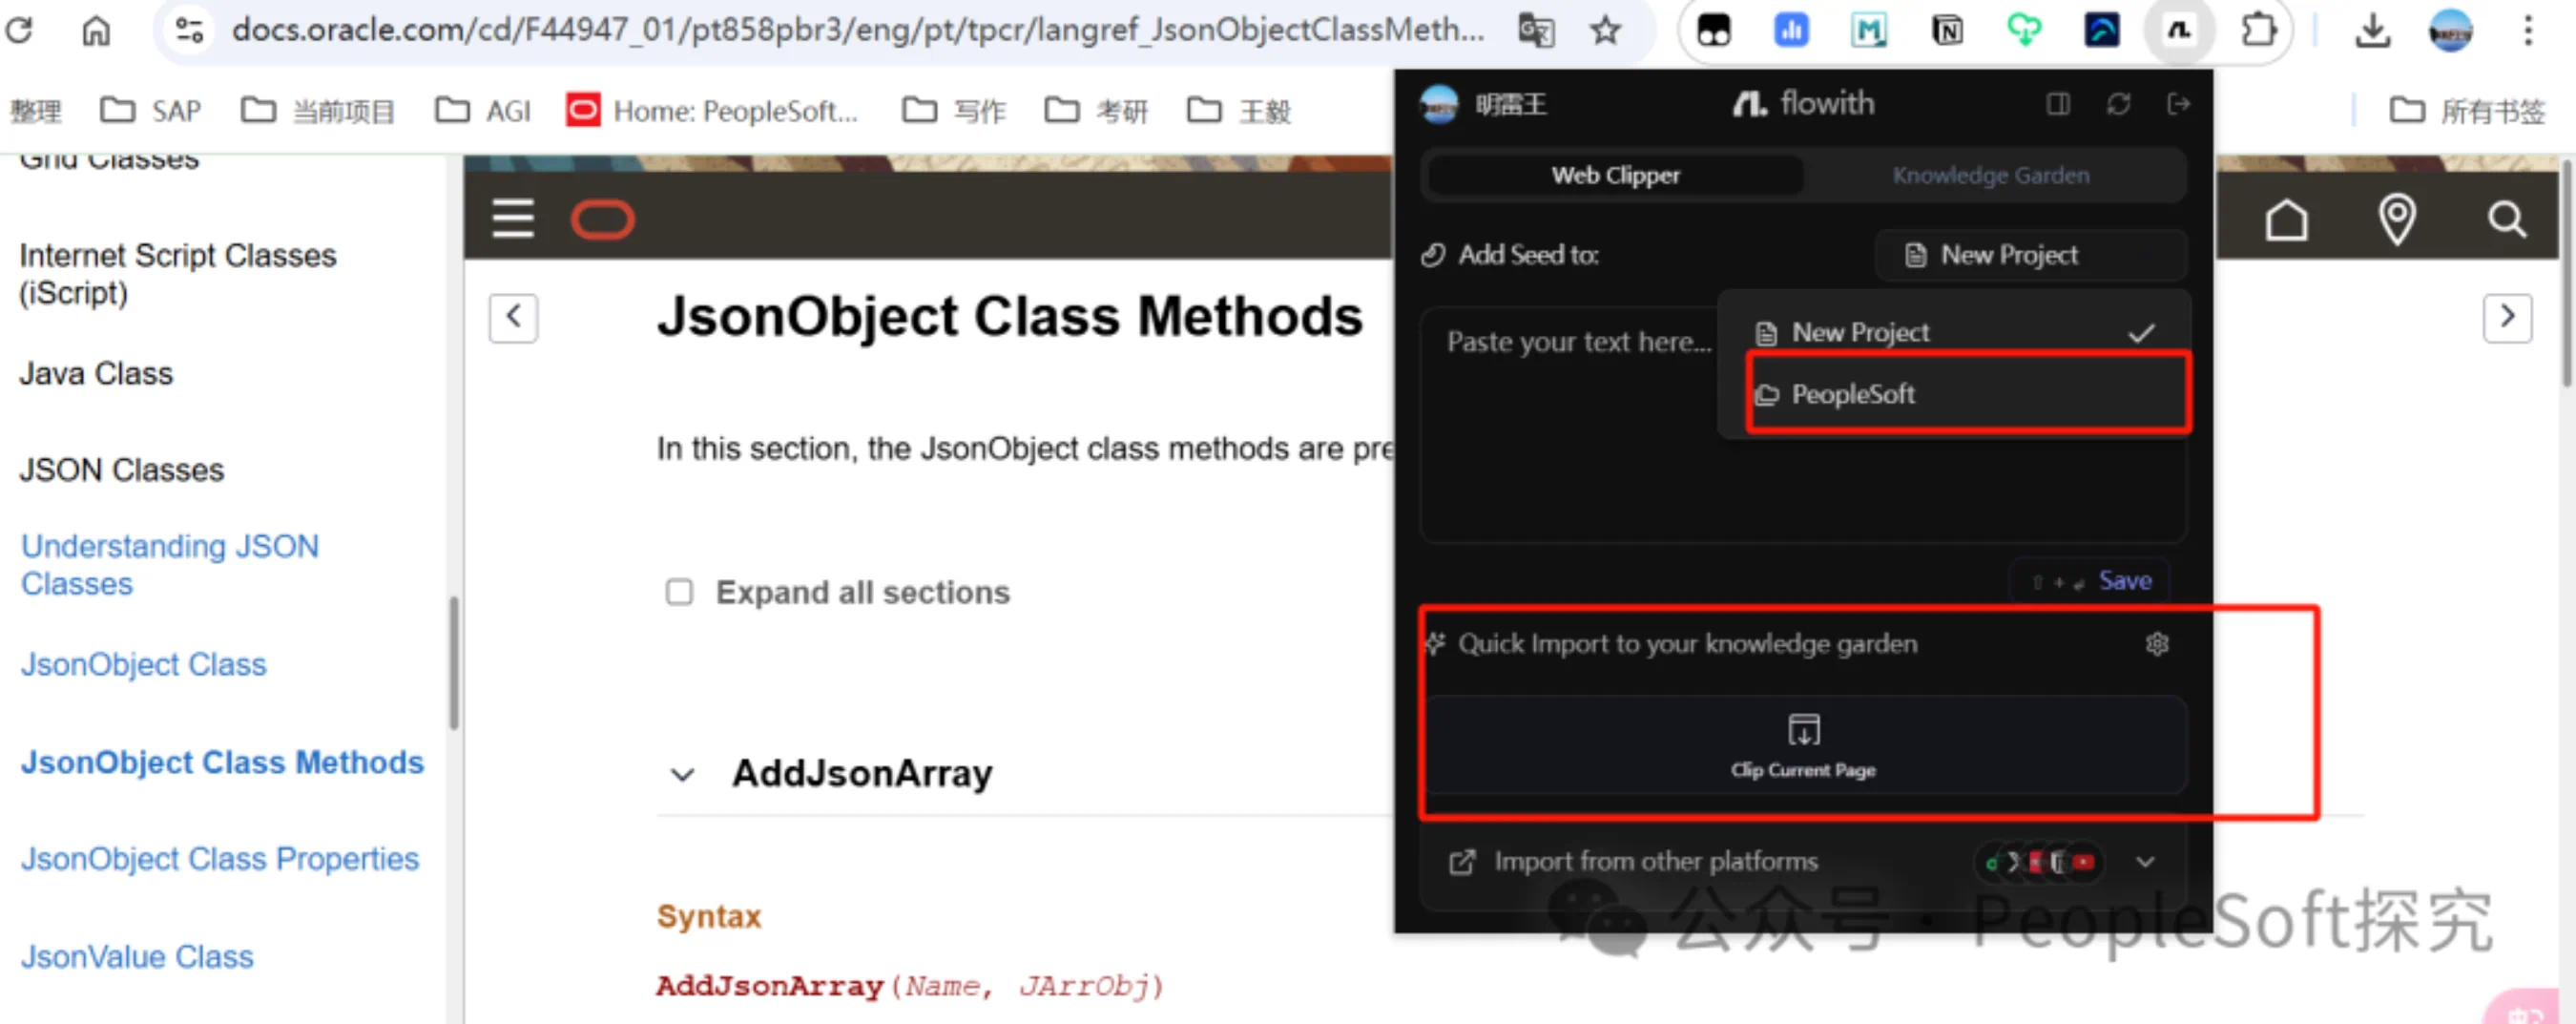Go to next page arrow
2576x1024 pixels.
[x=2506, y=317]
